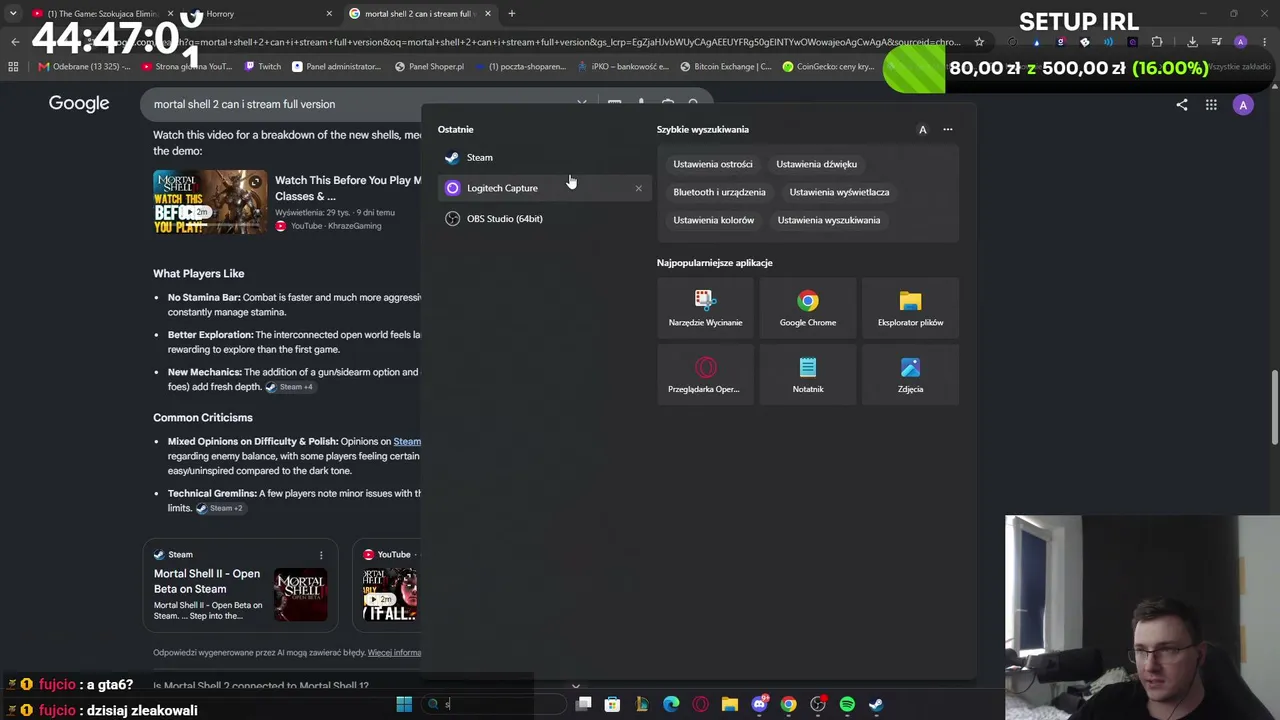This screenshot has height=720, width=1280.
Task: Play Watch This Before You Play video thumbnail
Action: [x=210, y=202]
